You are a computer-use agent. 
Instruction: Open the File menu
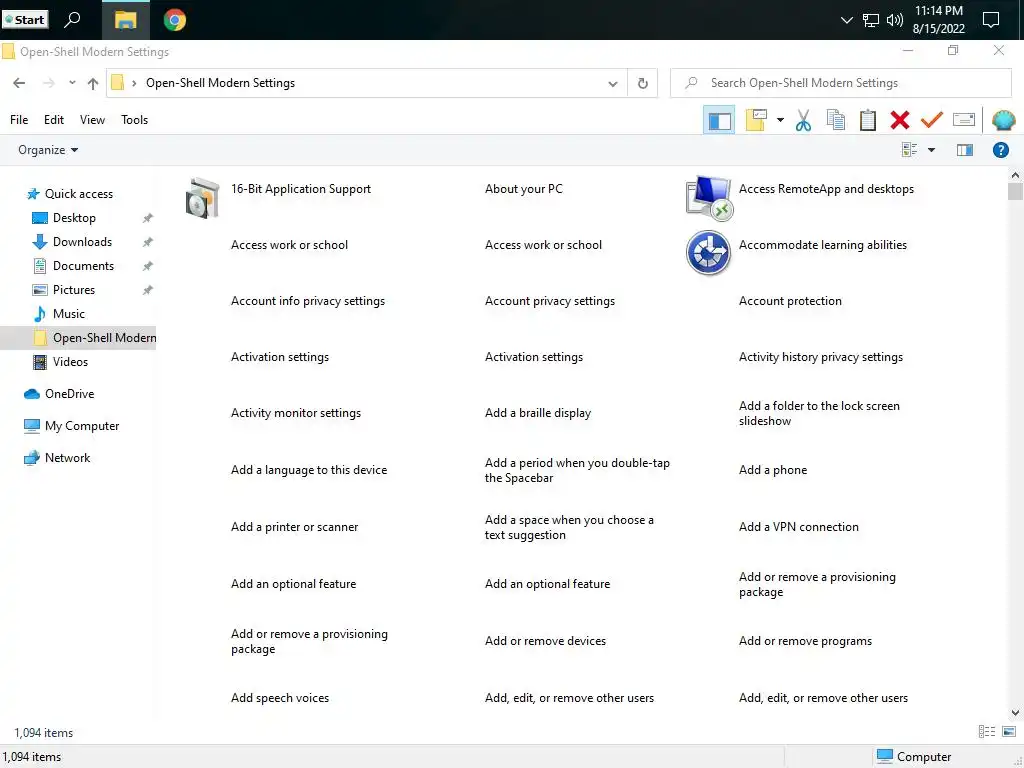19,120
